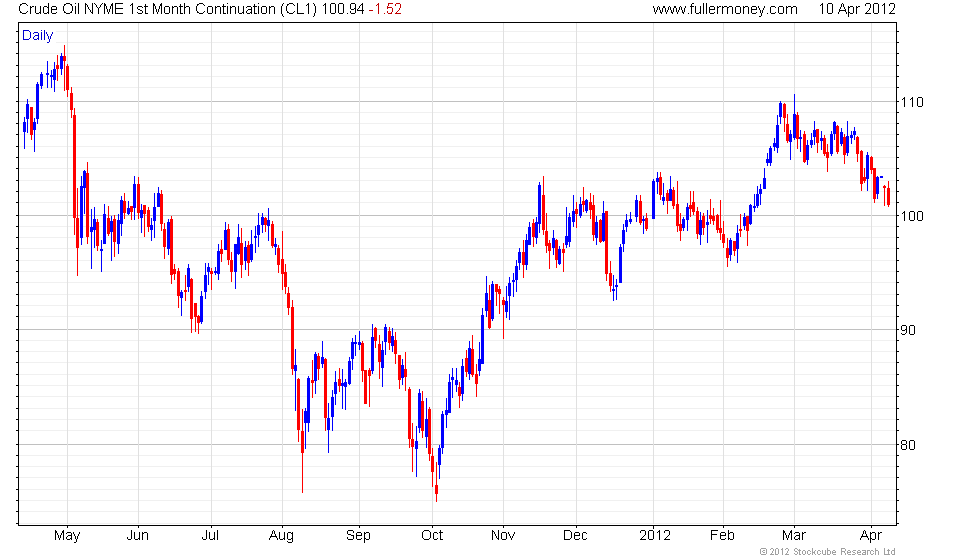Image resolution: width=980 pixels, height=560 pixels.
Task: Click the Nov month label
Action: pyautogui.click(x=503, y=536)
